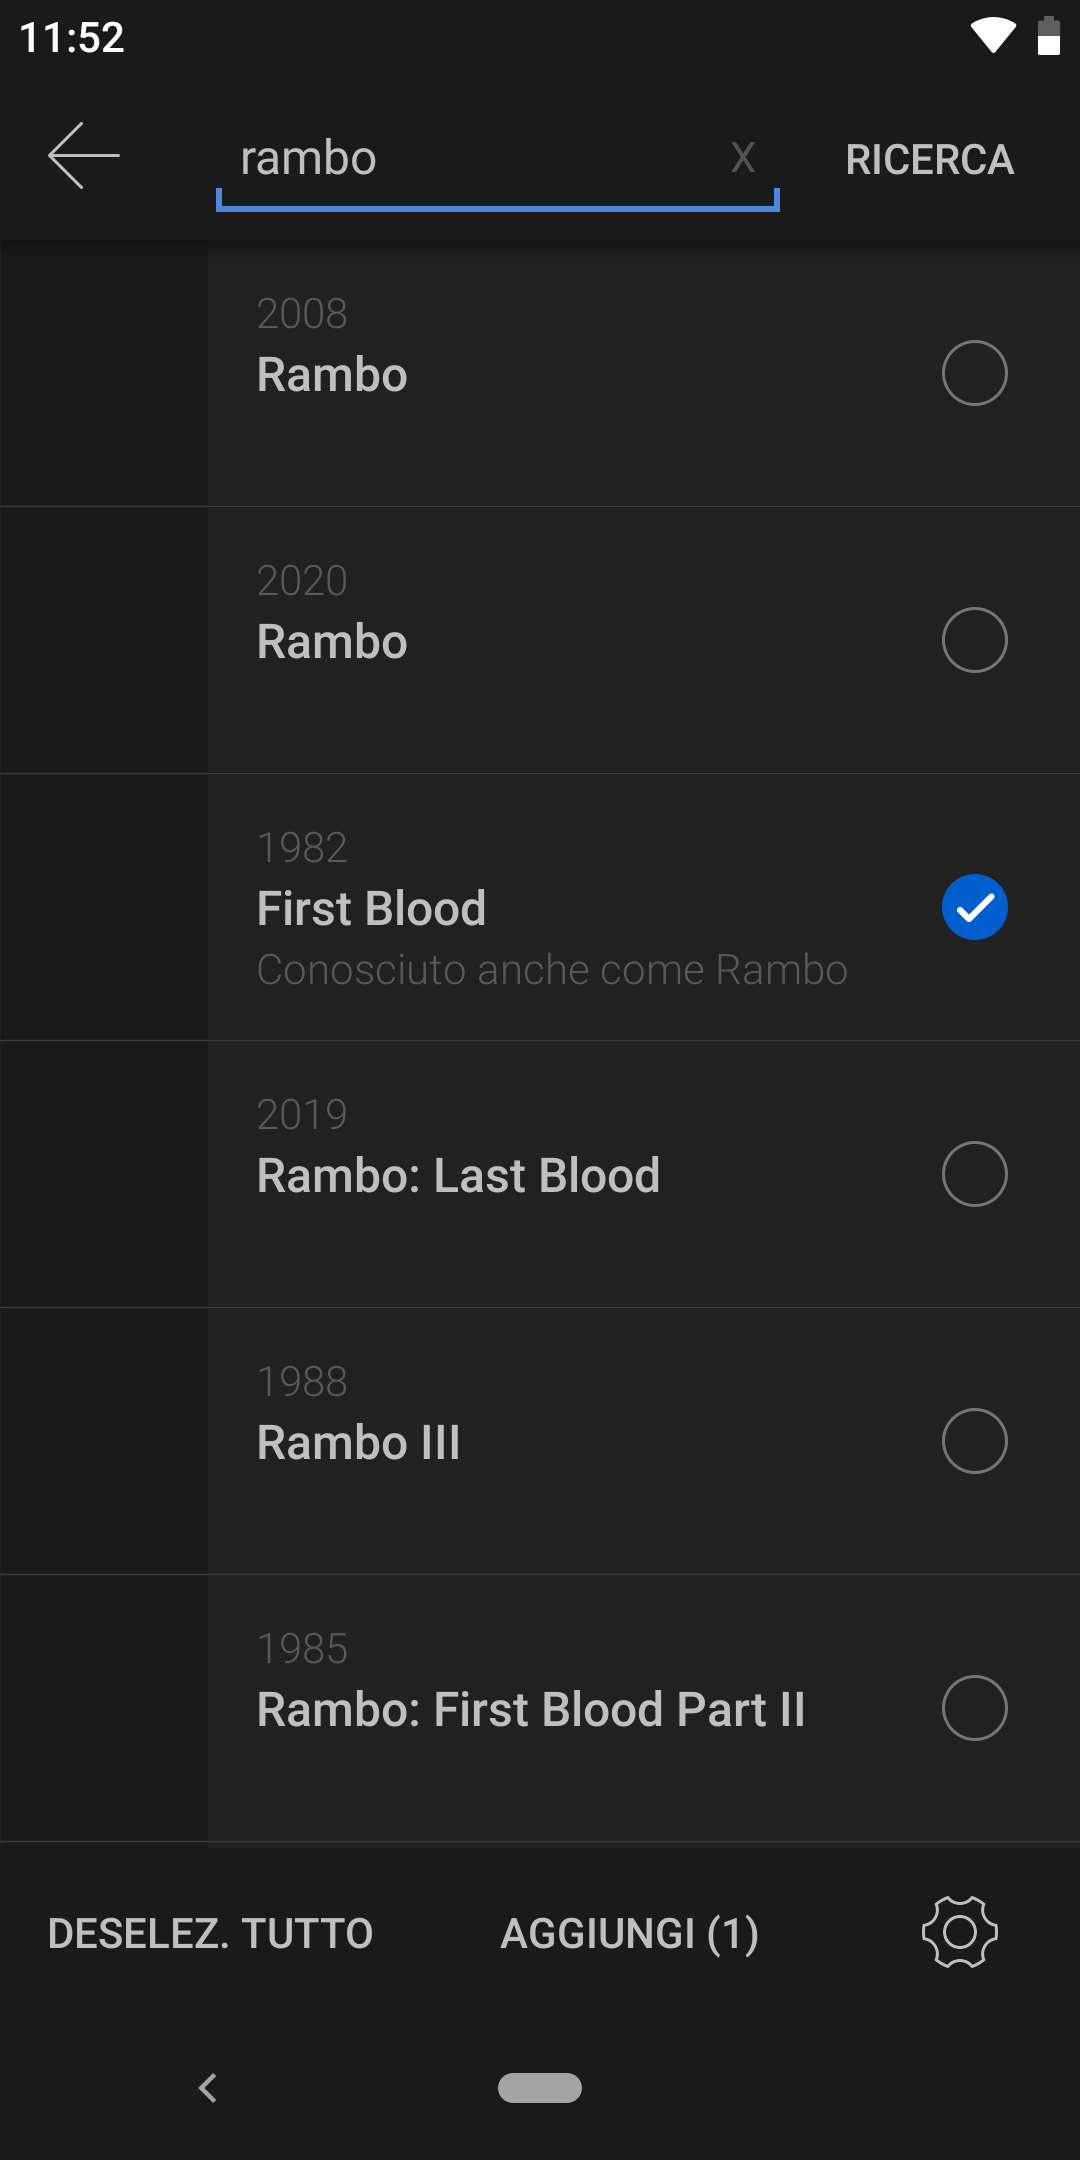This screenshot has width=1080, height=2160.
Task: Tap the Rambo III poster thumbnail
Action: (x=104, y=1441)
